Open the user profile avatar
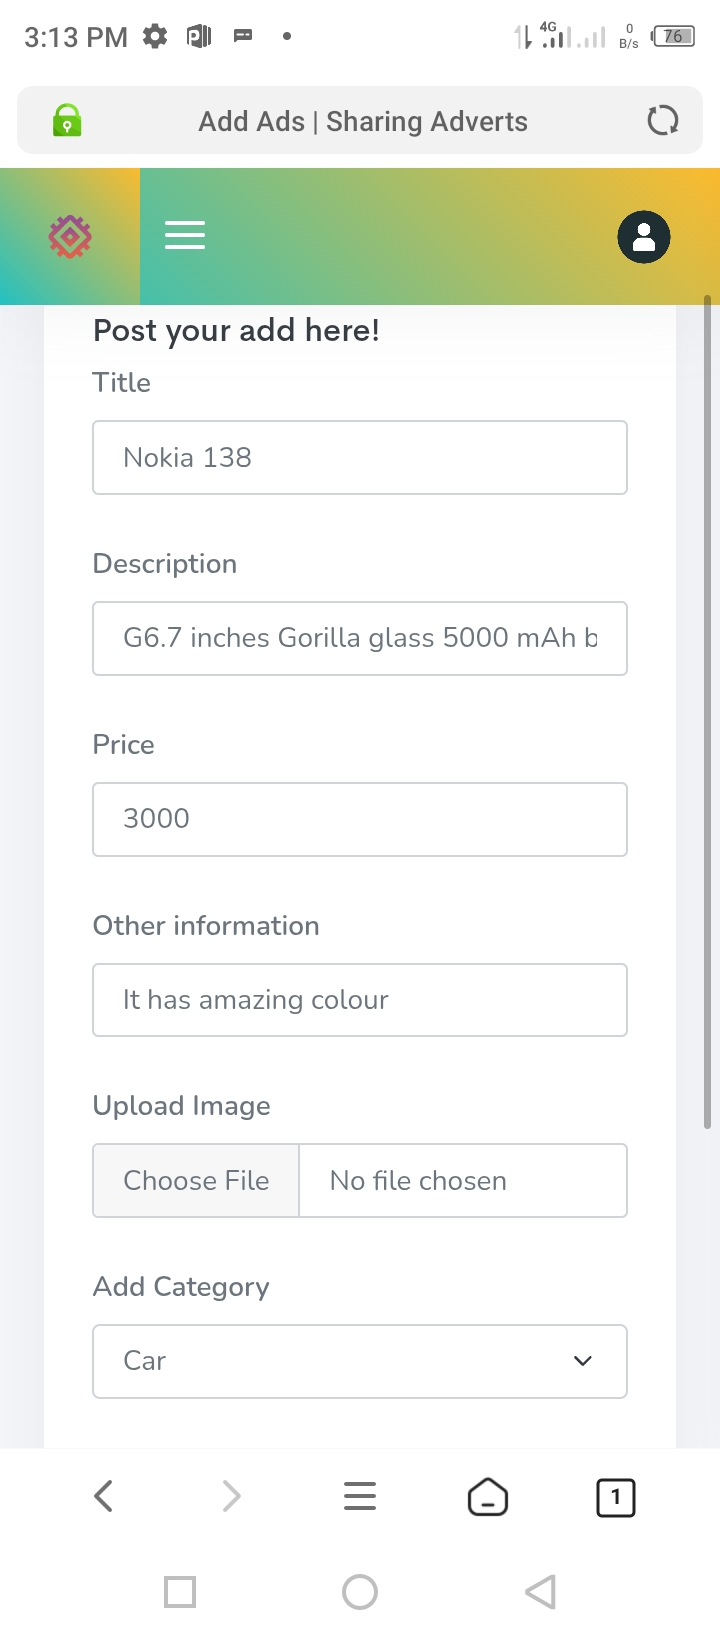Screen dimensions: 720x1640 tap(644, 237)
